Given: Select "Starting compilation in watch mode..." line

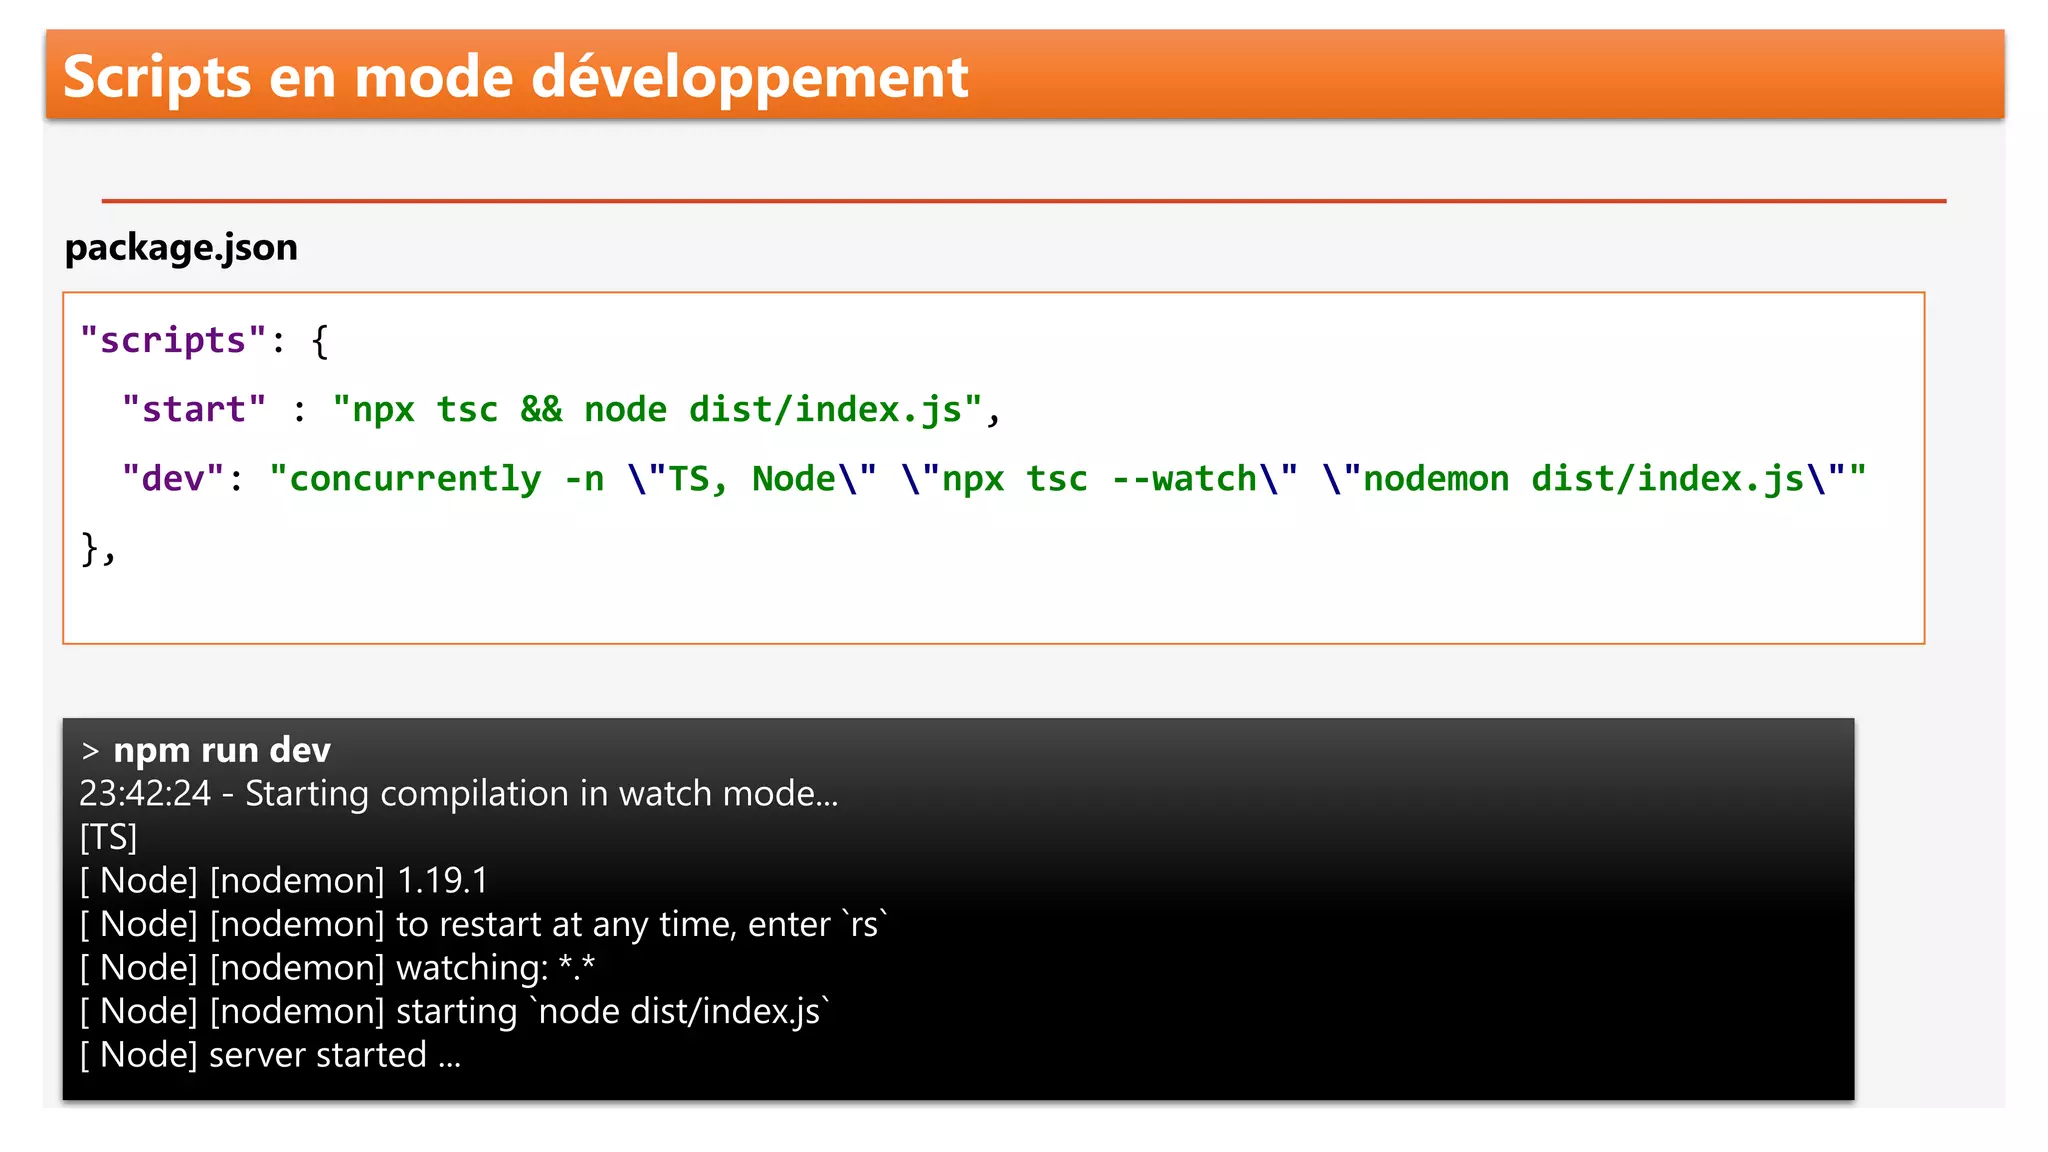Looking at the screenshot, I should coord(458,793).
